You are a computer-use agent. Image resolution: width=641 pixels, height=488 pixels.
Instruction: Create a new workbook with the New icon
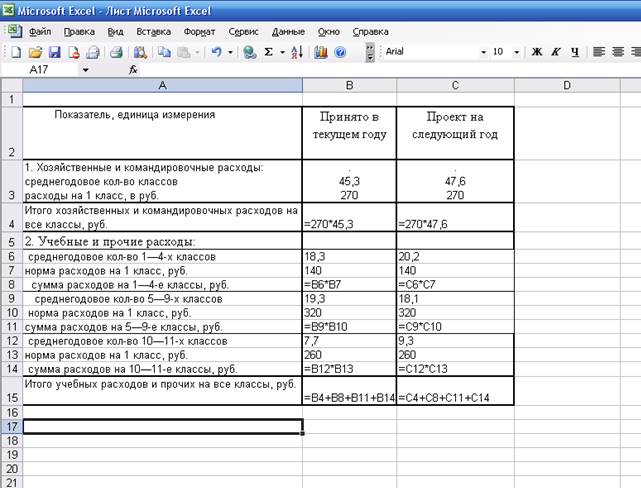coord(16,52)
